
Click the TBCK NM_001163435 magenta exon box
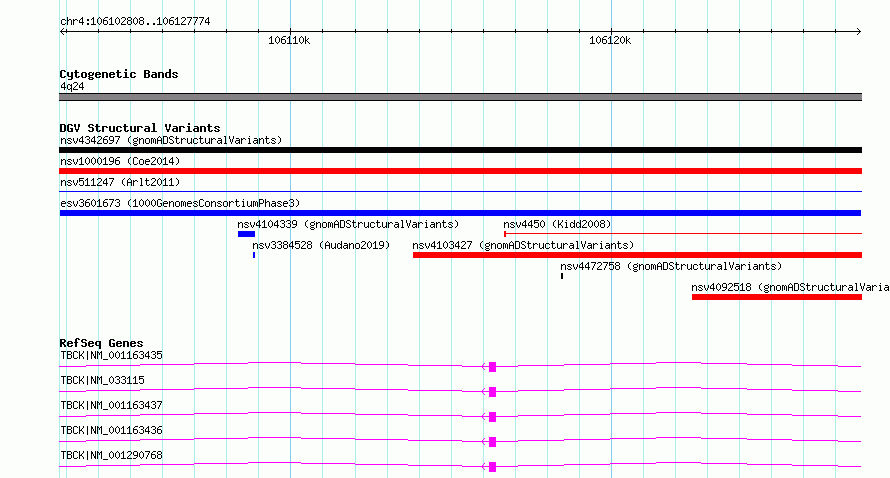pyautogui.click(x=492, y=367)
